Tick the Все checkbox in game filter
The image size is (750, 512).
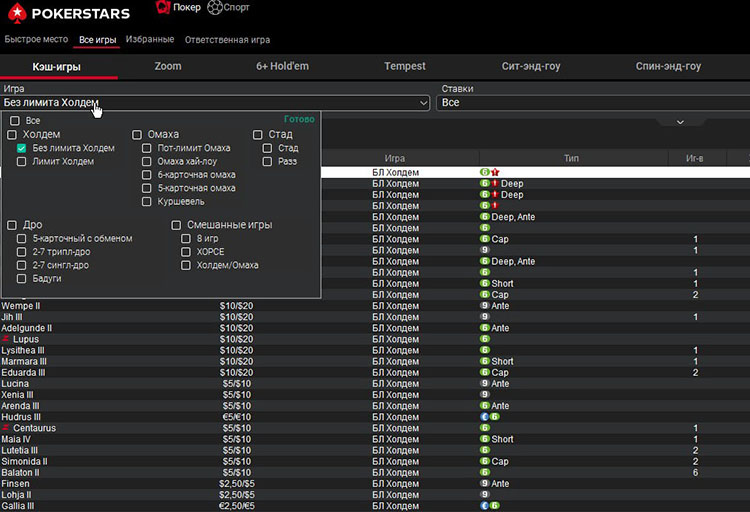tap(15, 121)
